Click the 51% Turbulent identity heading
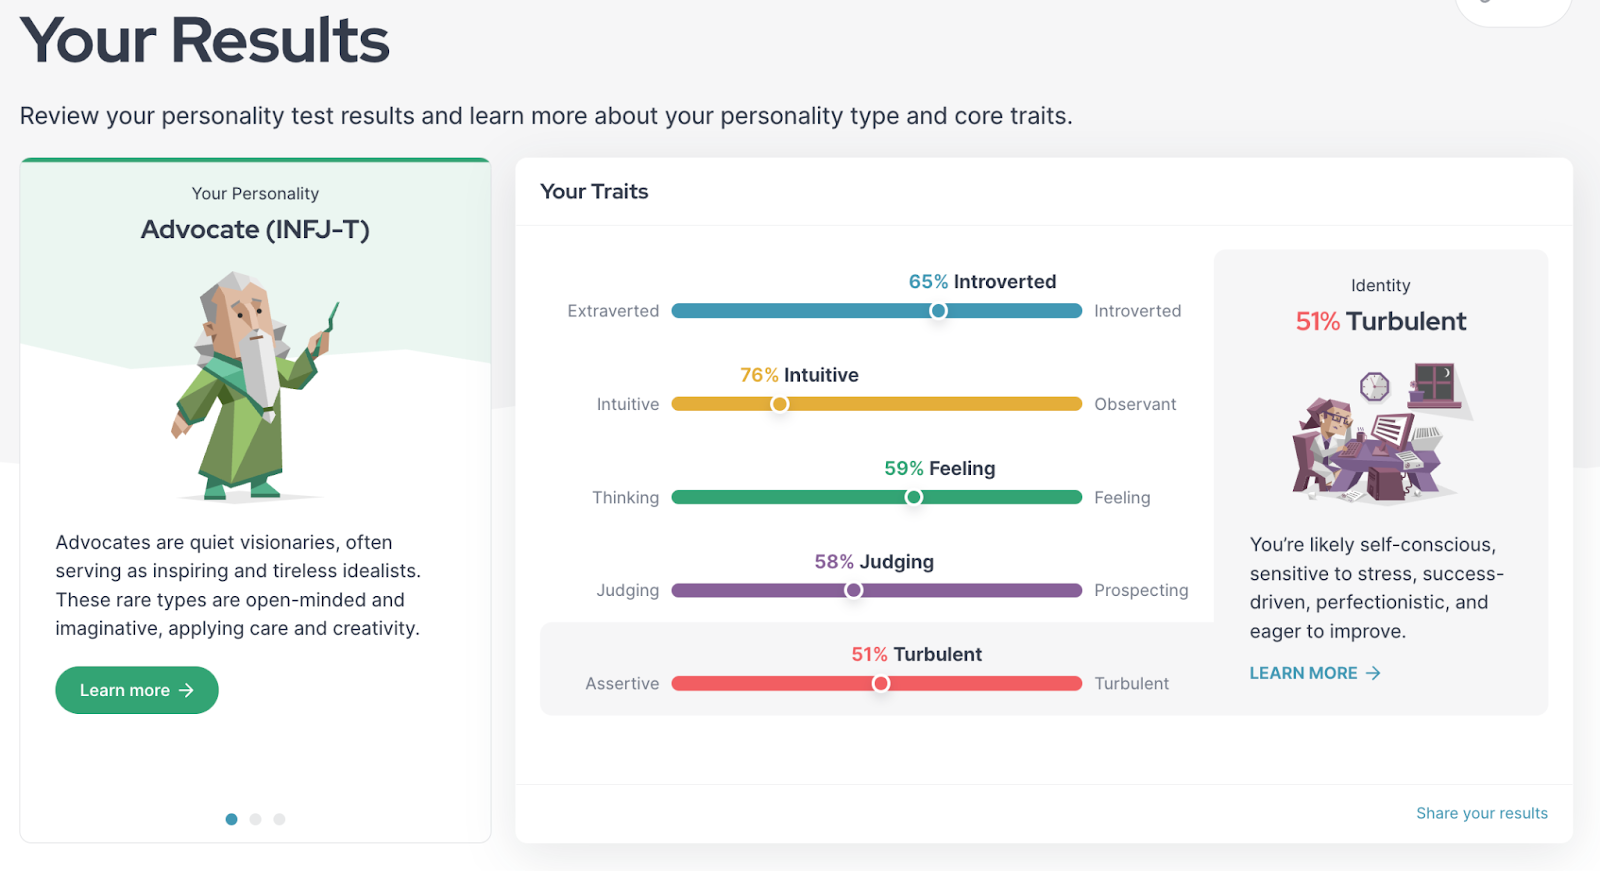This screenshot has height=871, width=1600. (1381, 321)
